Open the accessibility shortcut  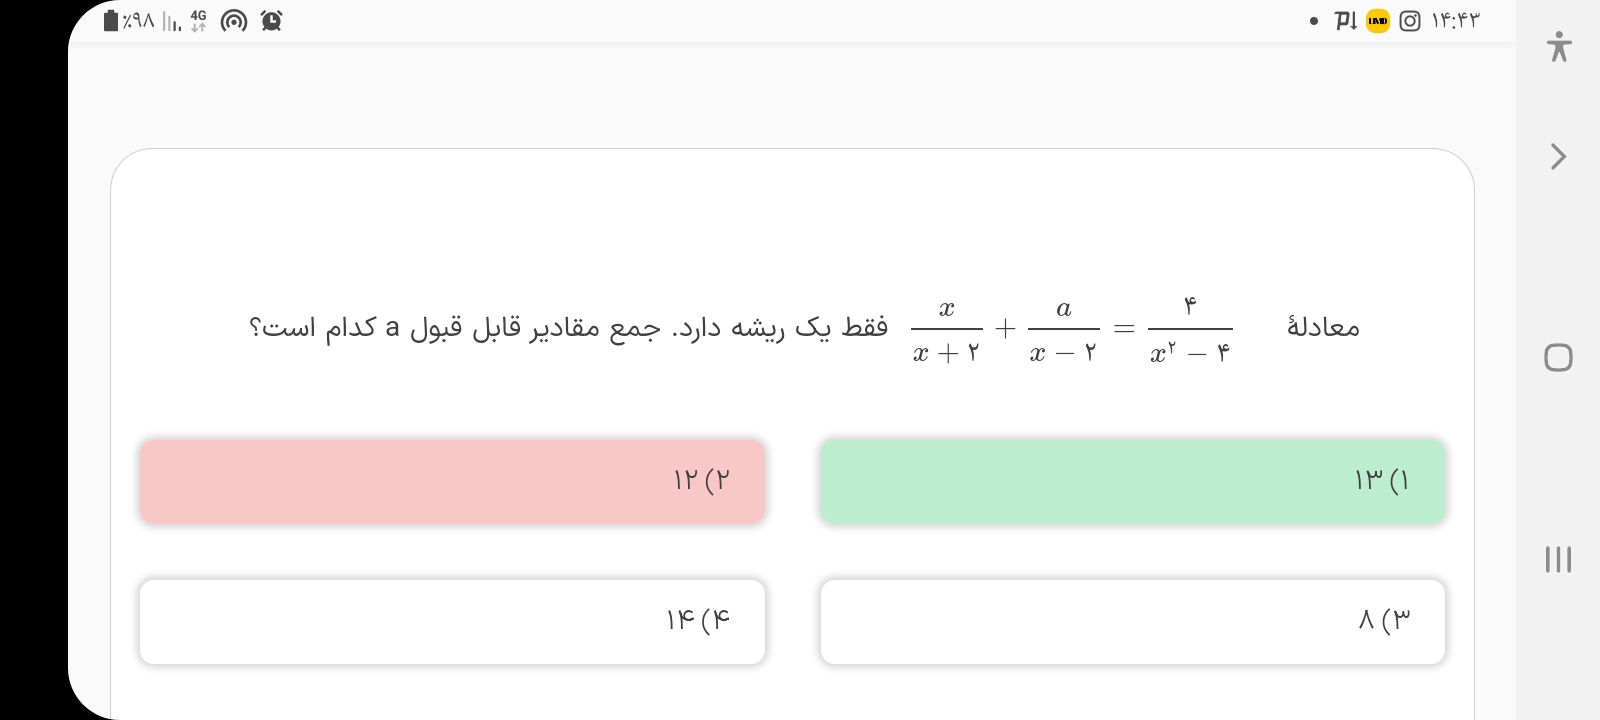pos(1558,47)
